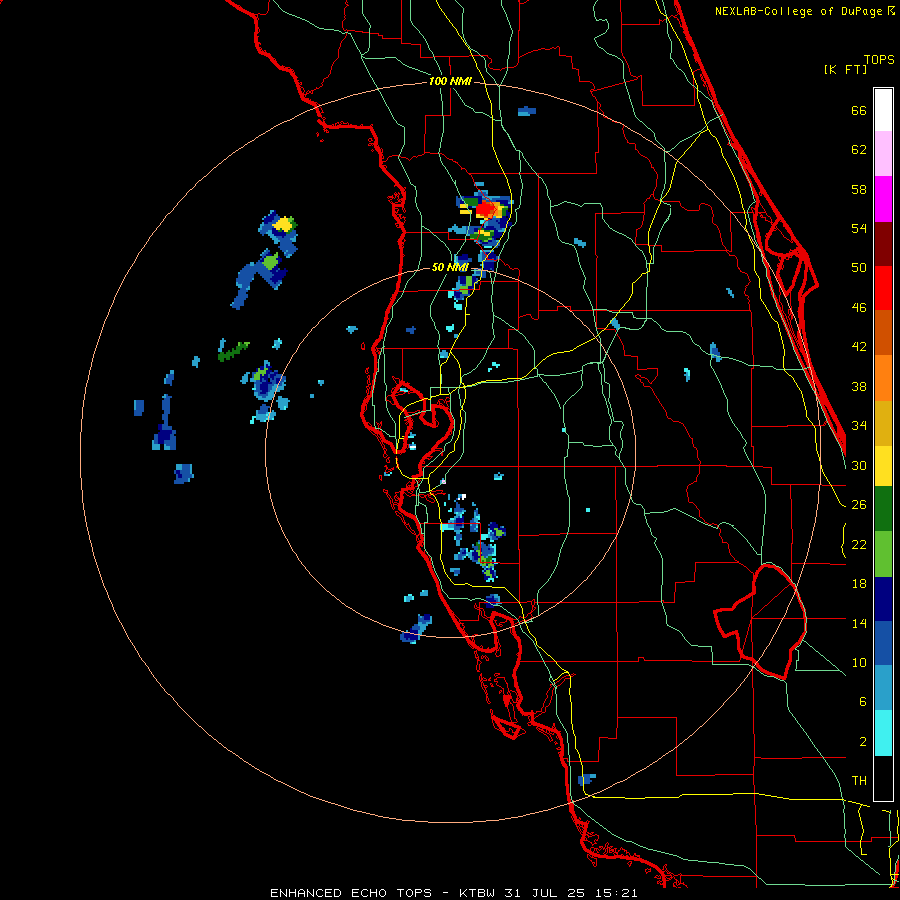900x900 pixels.
Task: Click the NEXLAB-College of DuPage credit text
Action: pos(804,11)
